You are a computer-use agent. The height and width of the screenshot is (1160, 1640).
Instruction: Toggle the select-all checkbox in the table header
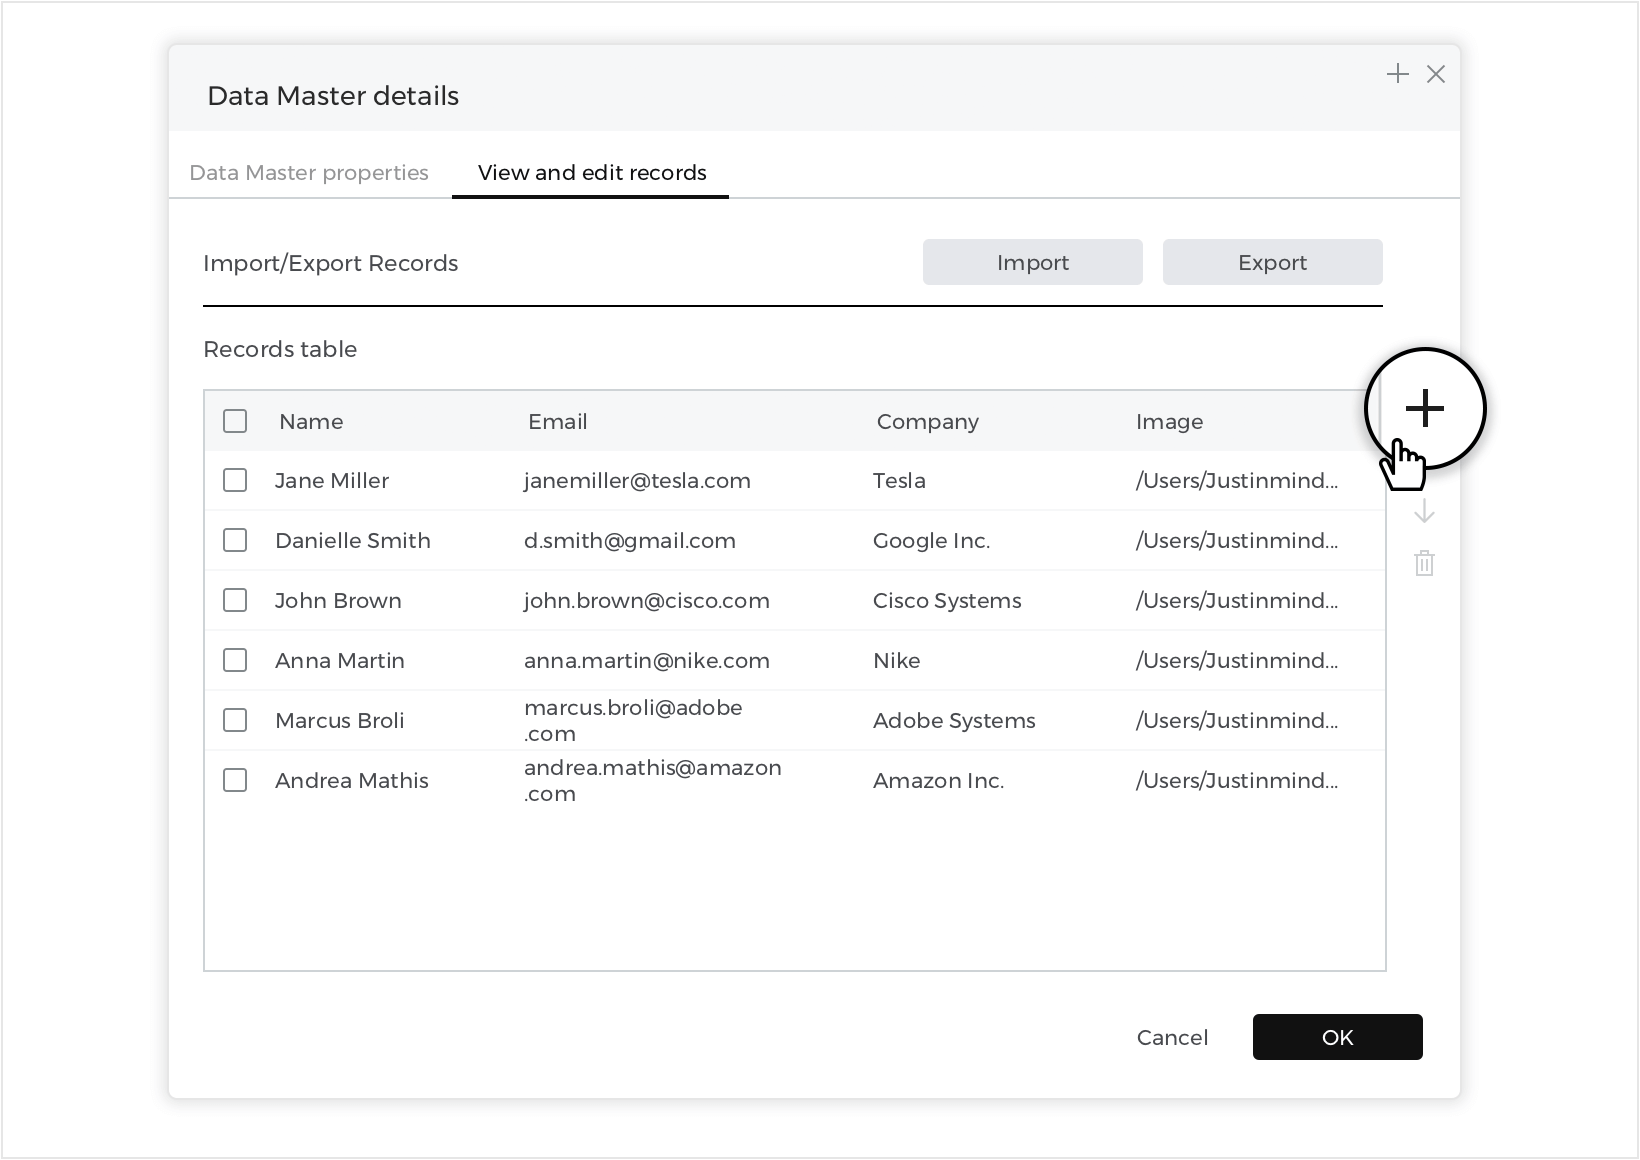[x=235, y=421]
